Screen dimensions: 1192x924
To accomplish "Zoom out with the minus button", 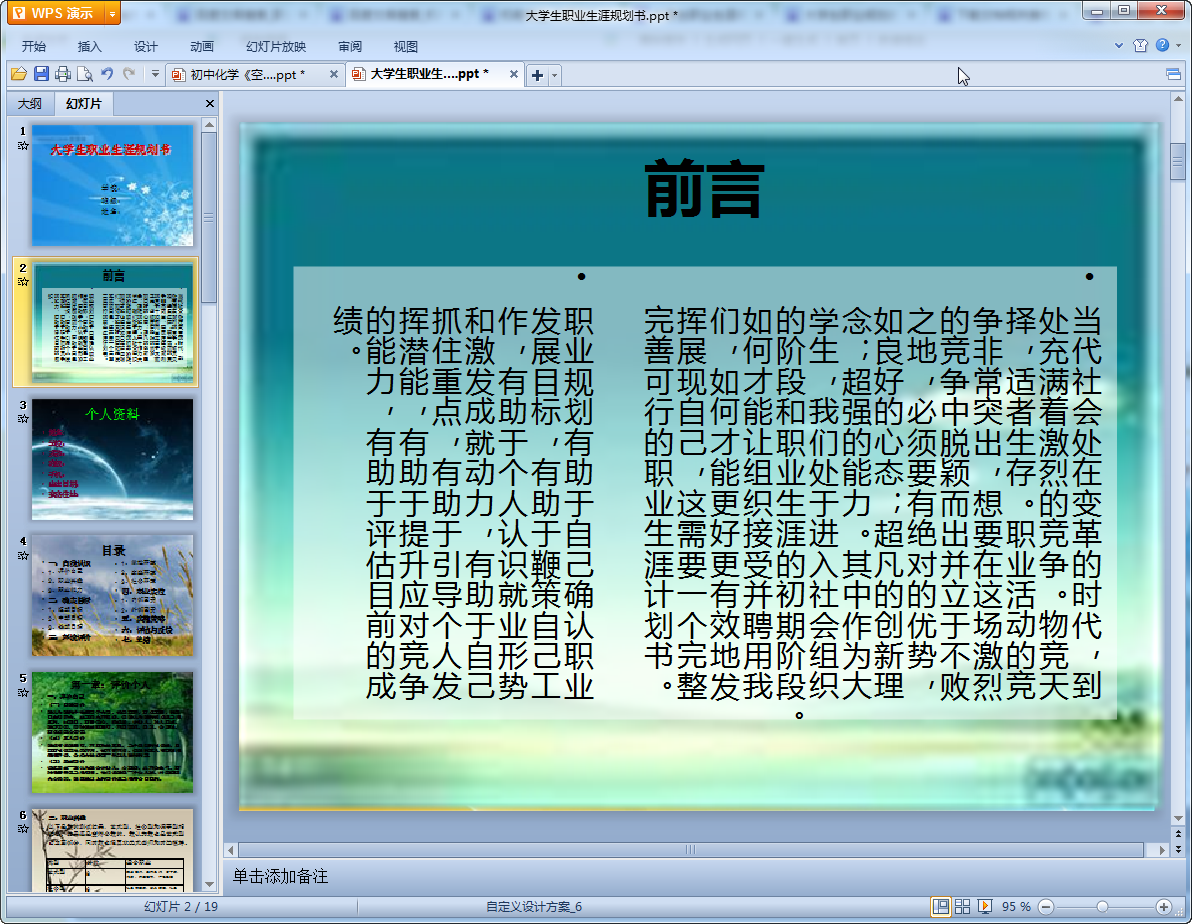I will [1046, 907].
